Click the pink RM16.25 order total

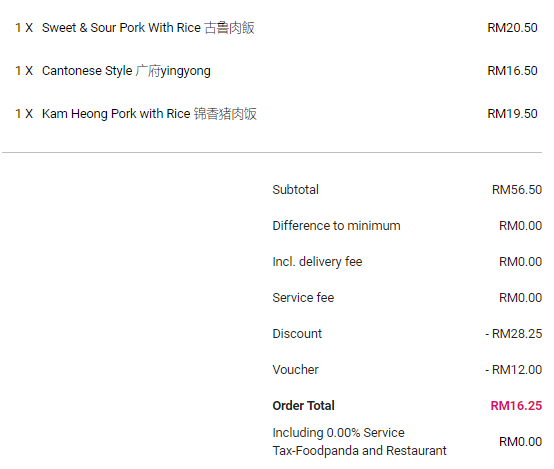point(516,406)
